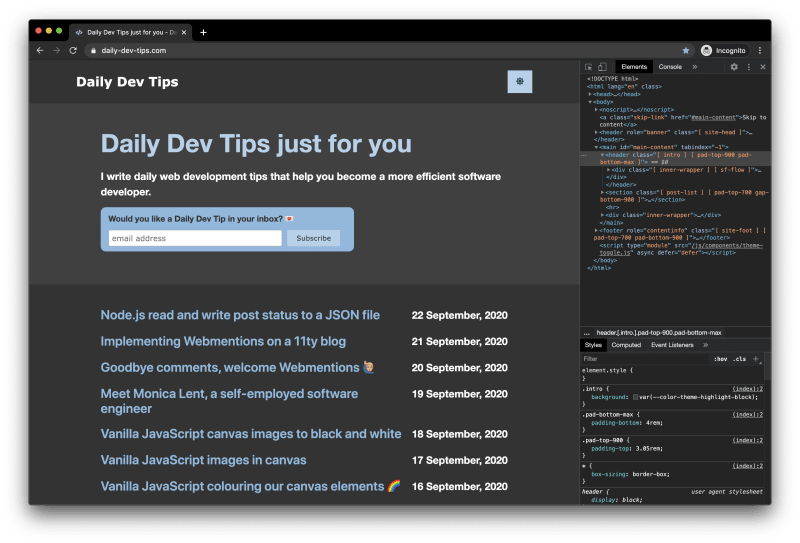
Task: Expand the section post-list element
Action: [602, 192]
